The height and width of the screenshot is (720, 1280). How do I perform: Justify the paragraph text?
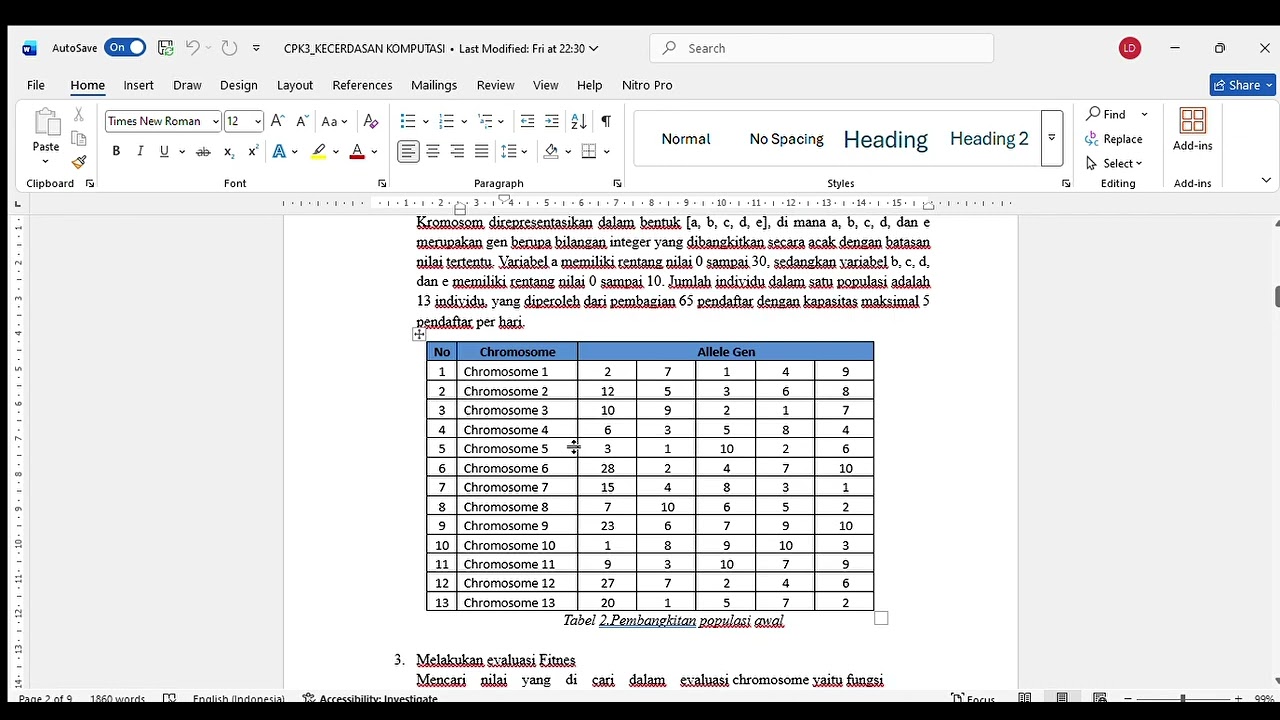click(x=481, y=152)
